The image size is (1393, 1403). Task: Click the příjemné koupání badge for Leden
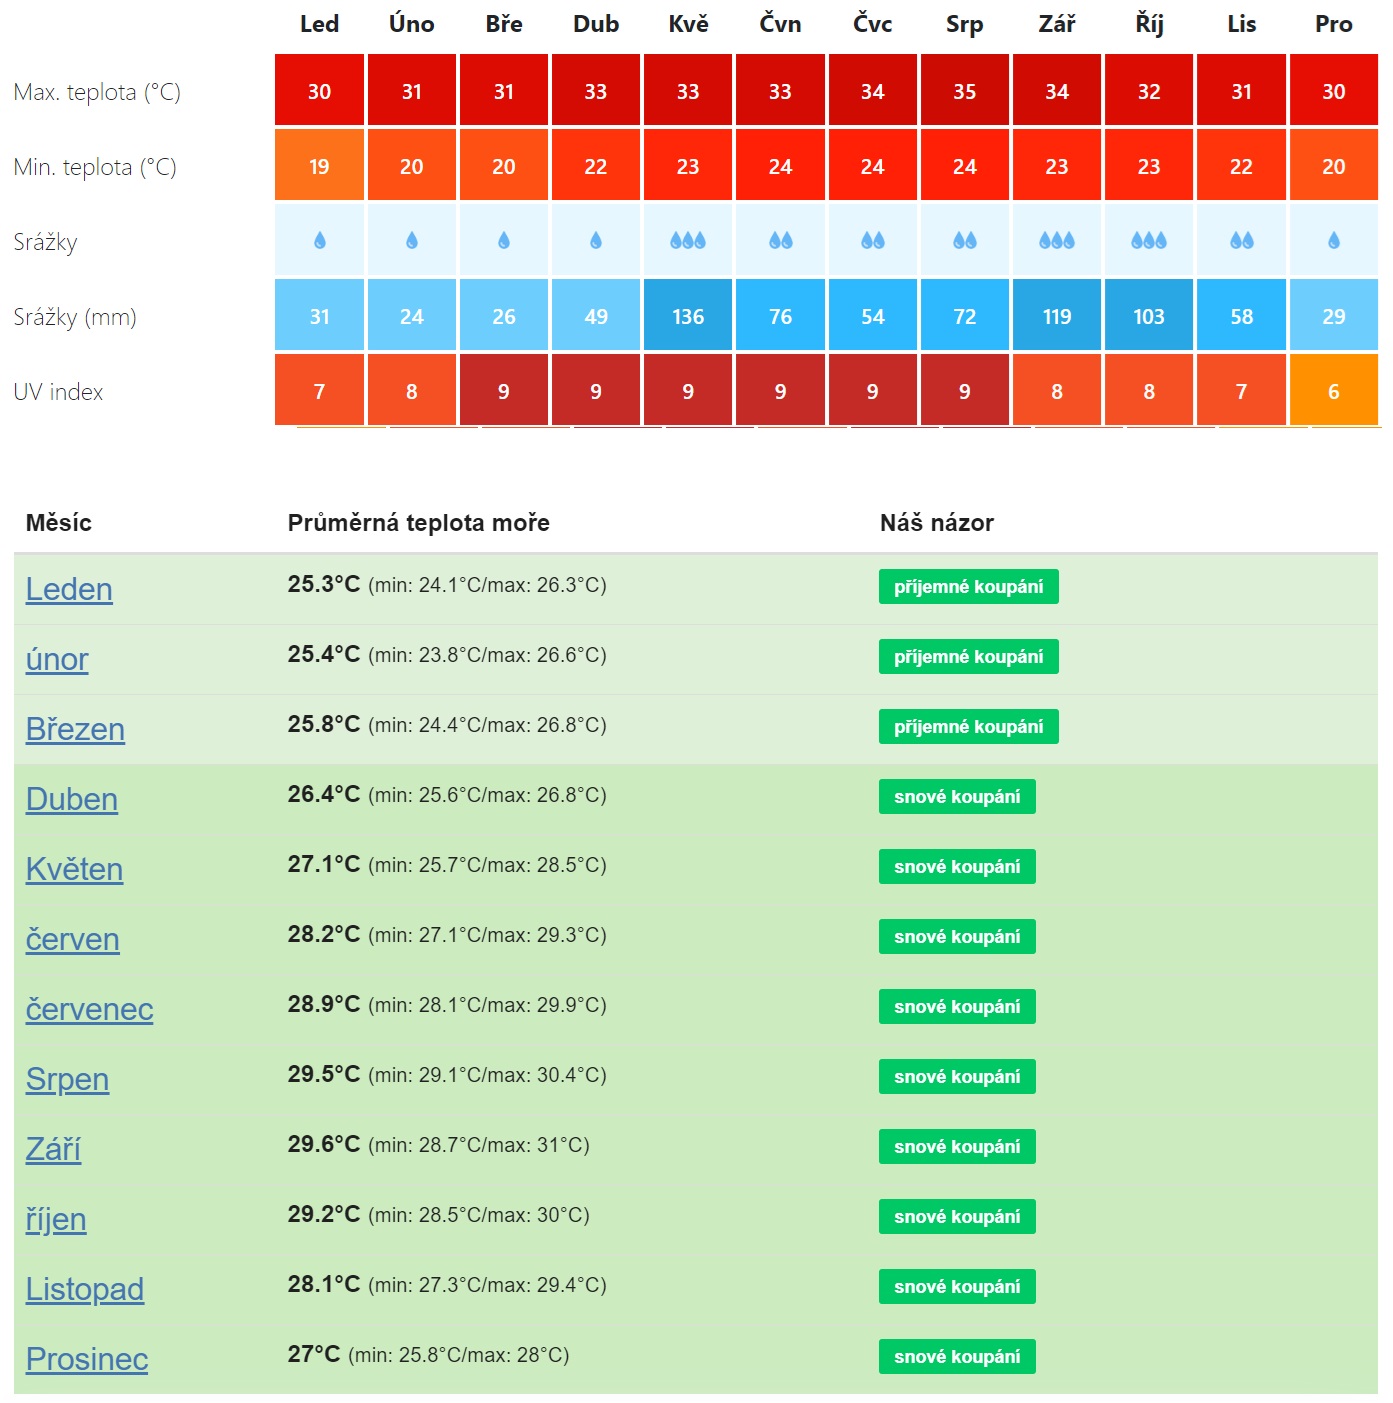pos(969,587)
